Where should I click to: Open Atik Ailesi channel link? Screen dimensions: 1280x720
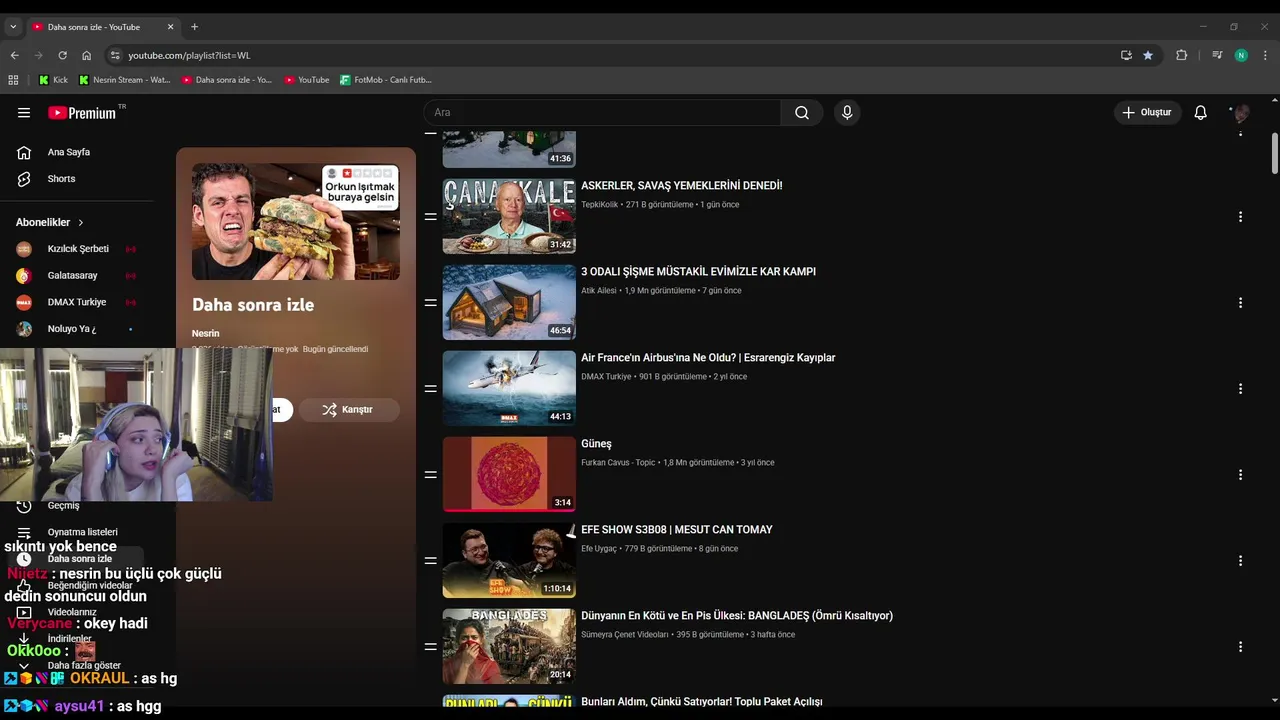(x=599, y=291)
